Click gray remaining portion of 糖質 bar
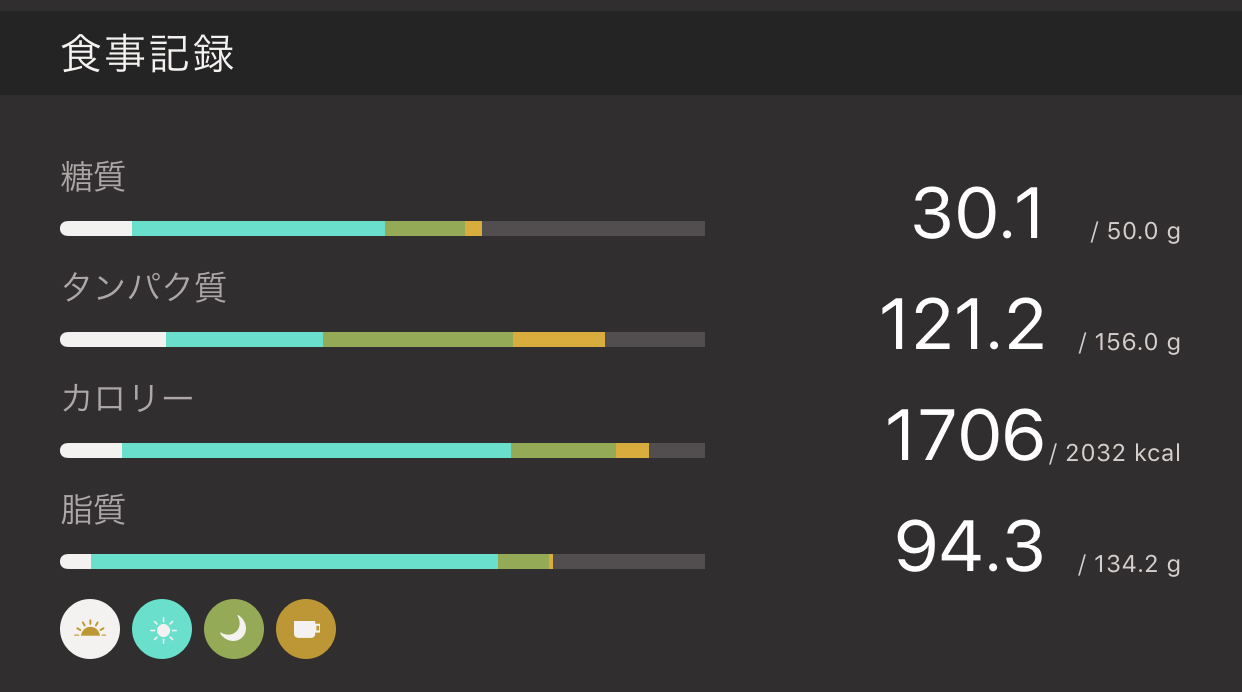 pos(593,229)
